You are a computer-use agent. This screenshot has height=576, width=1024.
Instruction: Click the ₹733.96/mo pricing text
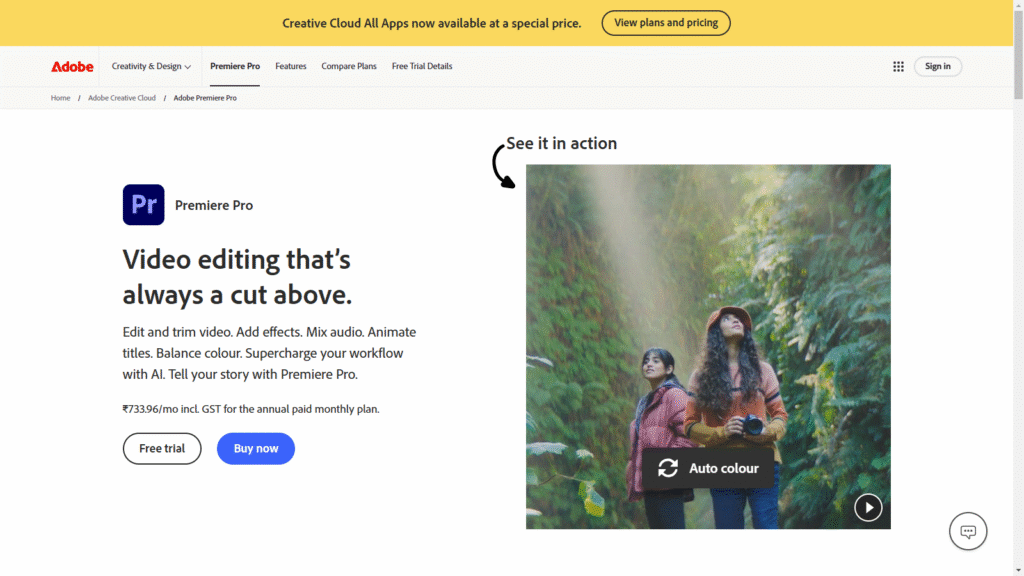point(251,409)
